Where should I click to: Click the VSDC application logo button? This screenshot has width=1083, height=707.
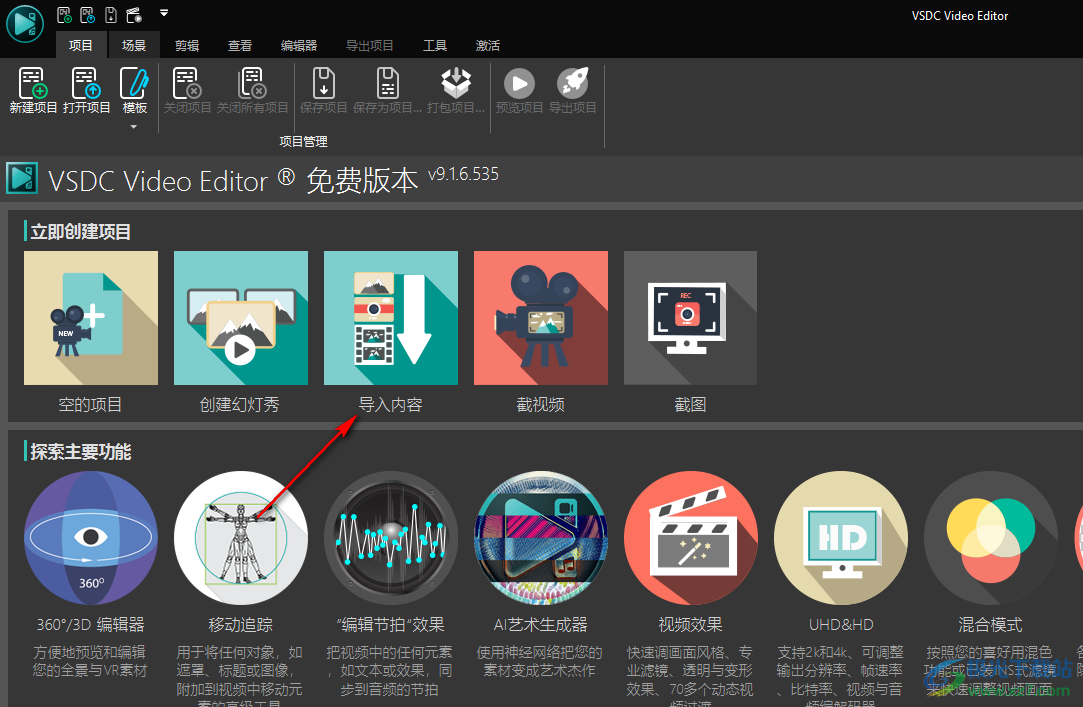(x=25, y=23)
